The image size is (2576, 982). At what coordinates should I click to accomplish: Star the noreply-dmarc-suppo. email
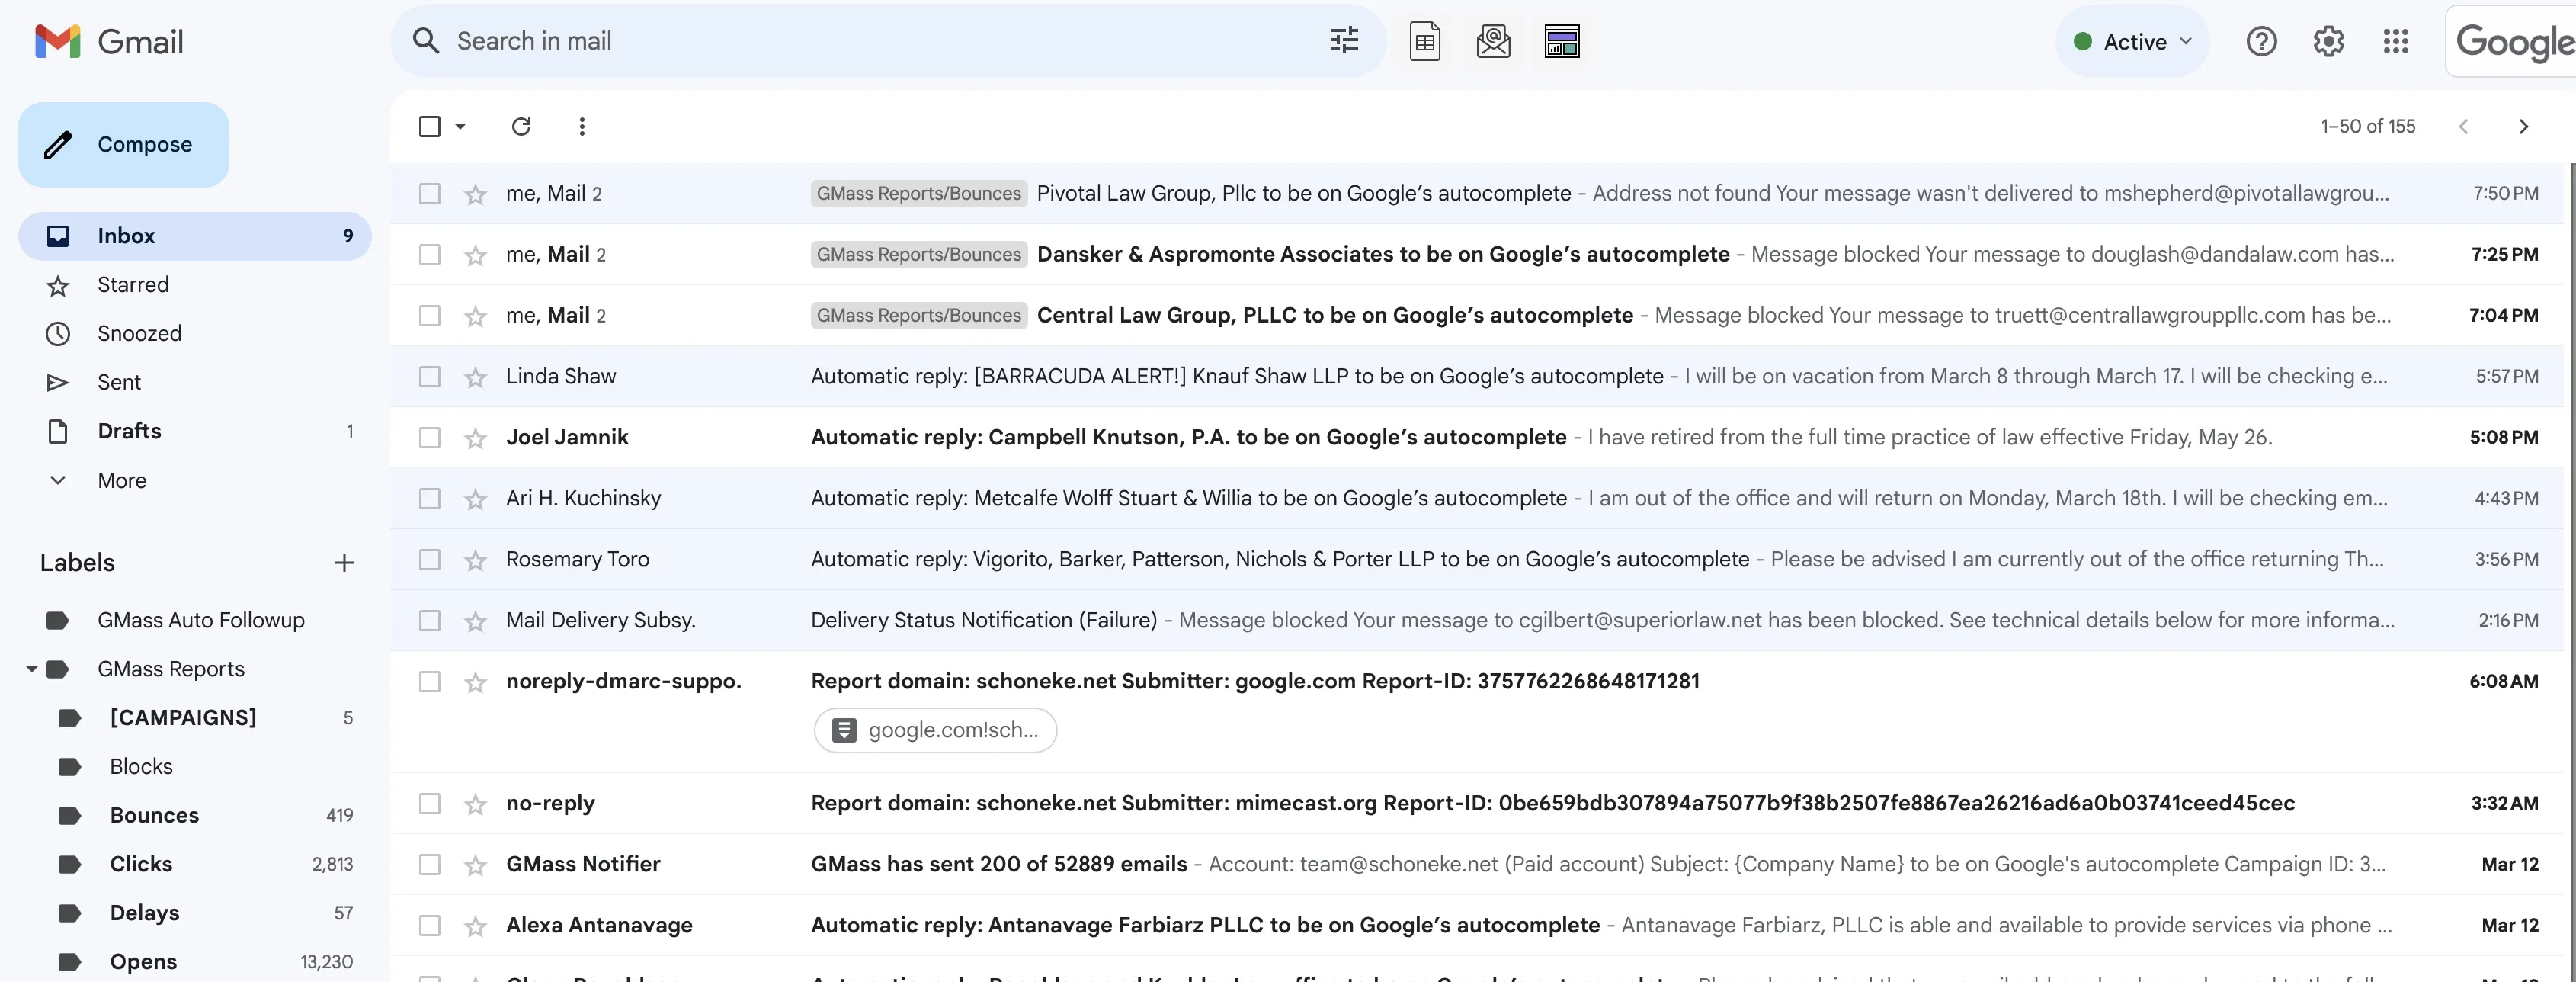475,682
